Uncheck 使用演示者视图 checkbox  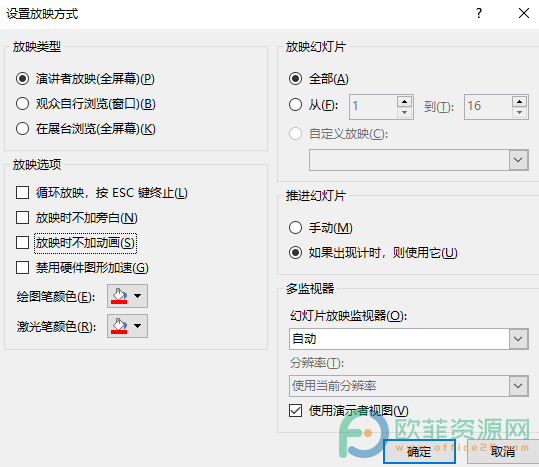tap(296, 411)
